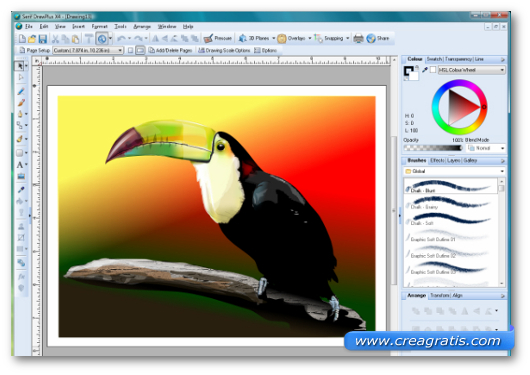Click the Cut scissors icon
This screenshot has width=530, height=375.
(x=55, y=39)
